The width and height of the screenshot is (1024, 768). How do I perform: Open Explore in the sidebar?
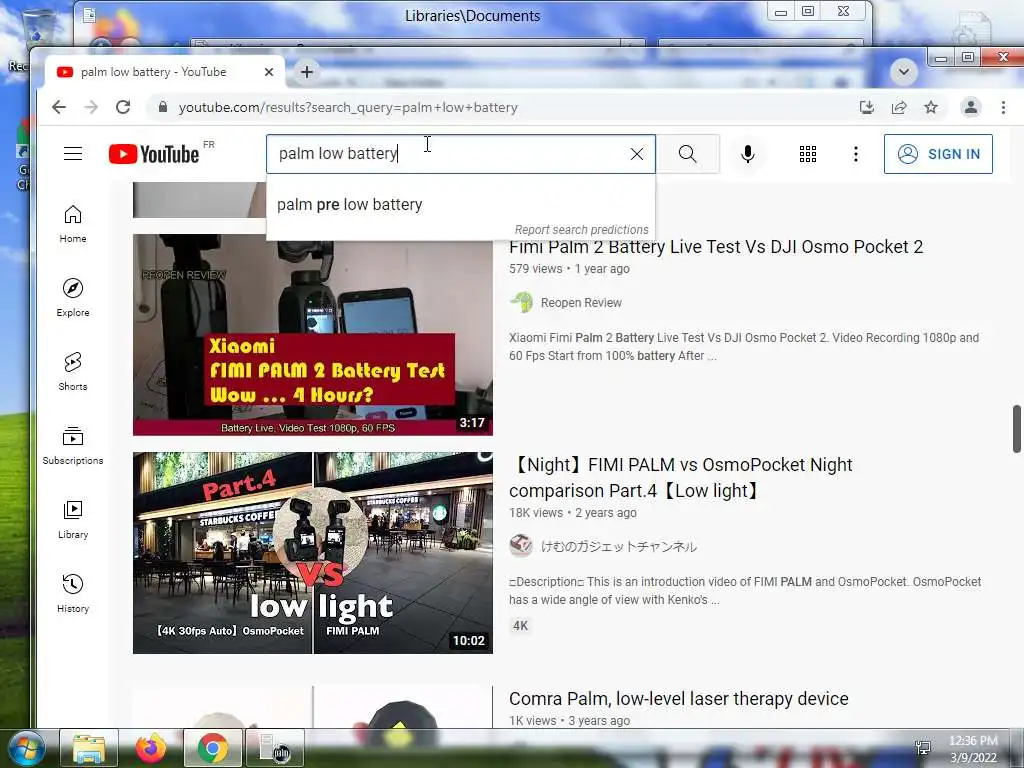pyautogui.click(x=72, y=298)
